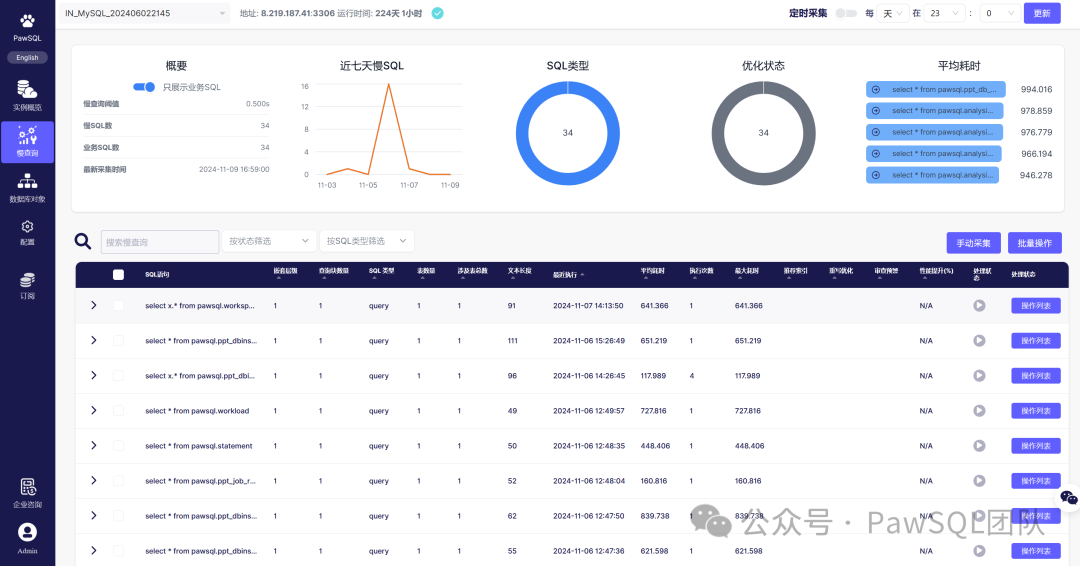Open the 按状态筛选 filter dropdown
This screenshot has height=566, width=1080.
pyautogui.click(x=269, y=241)
